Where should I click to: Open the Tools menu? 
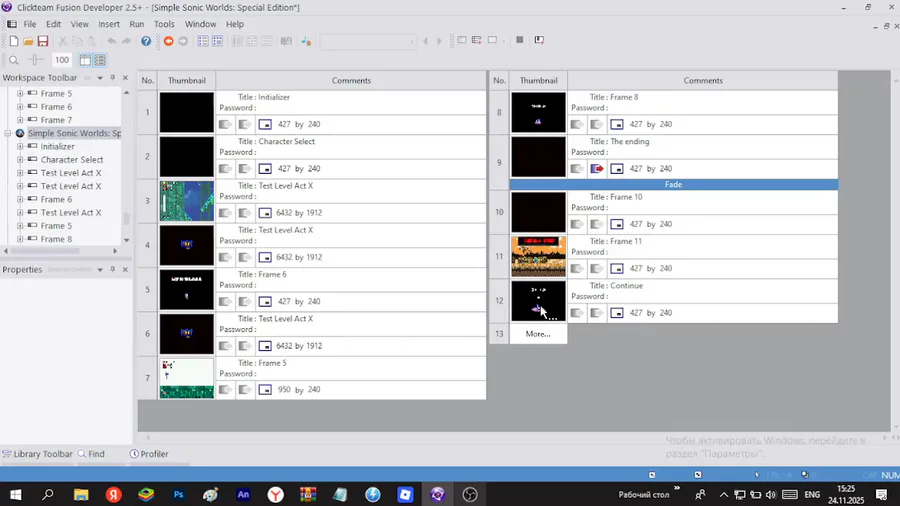point(164,24)
